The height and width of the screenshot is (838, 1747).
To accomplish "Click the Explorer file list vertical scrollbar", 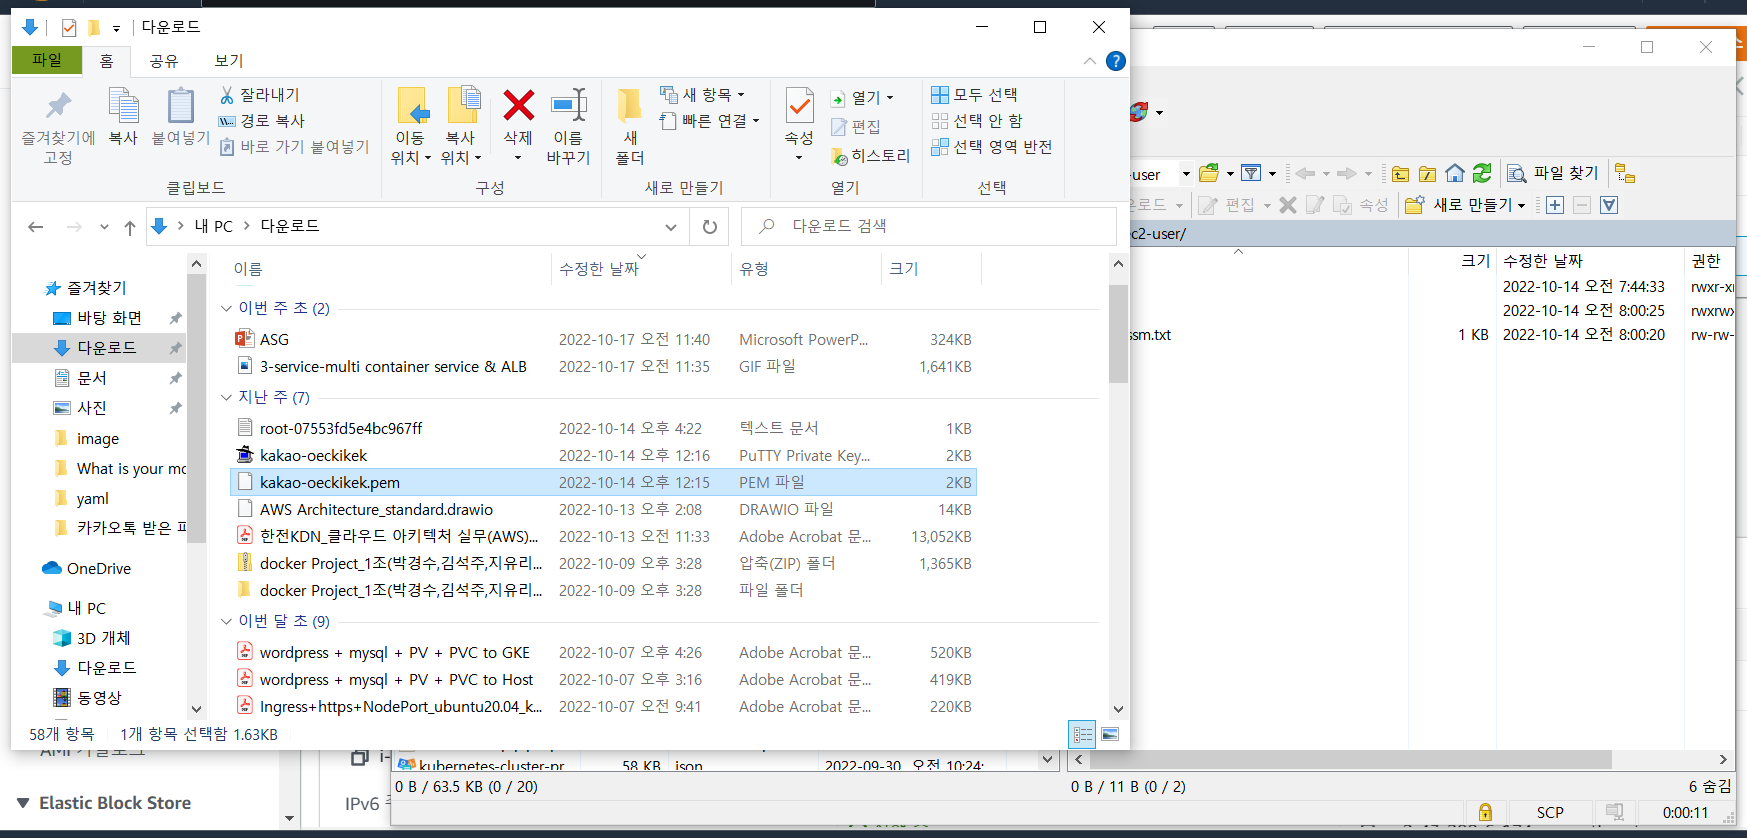I will (x=1118, y=335).
